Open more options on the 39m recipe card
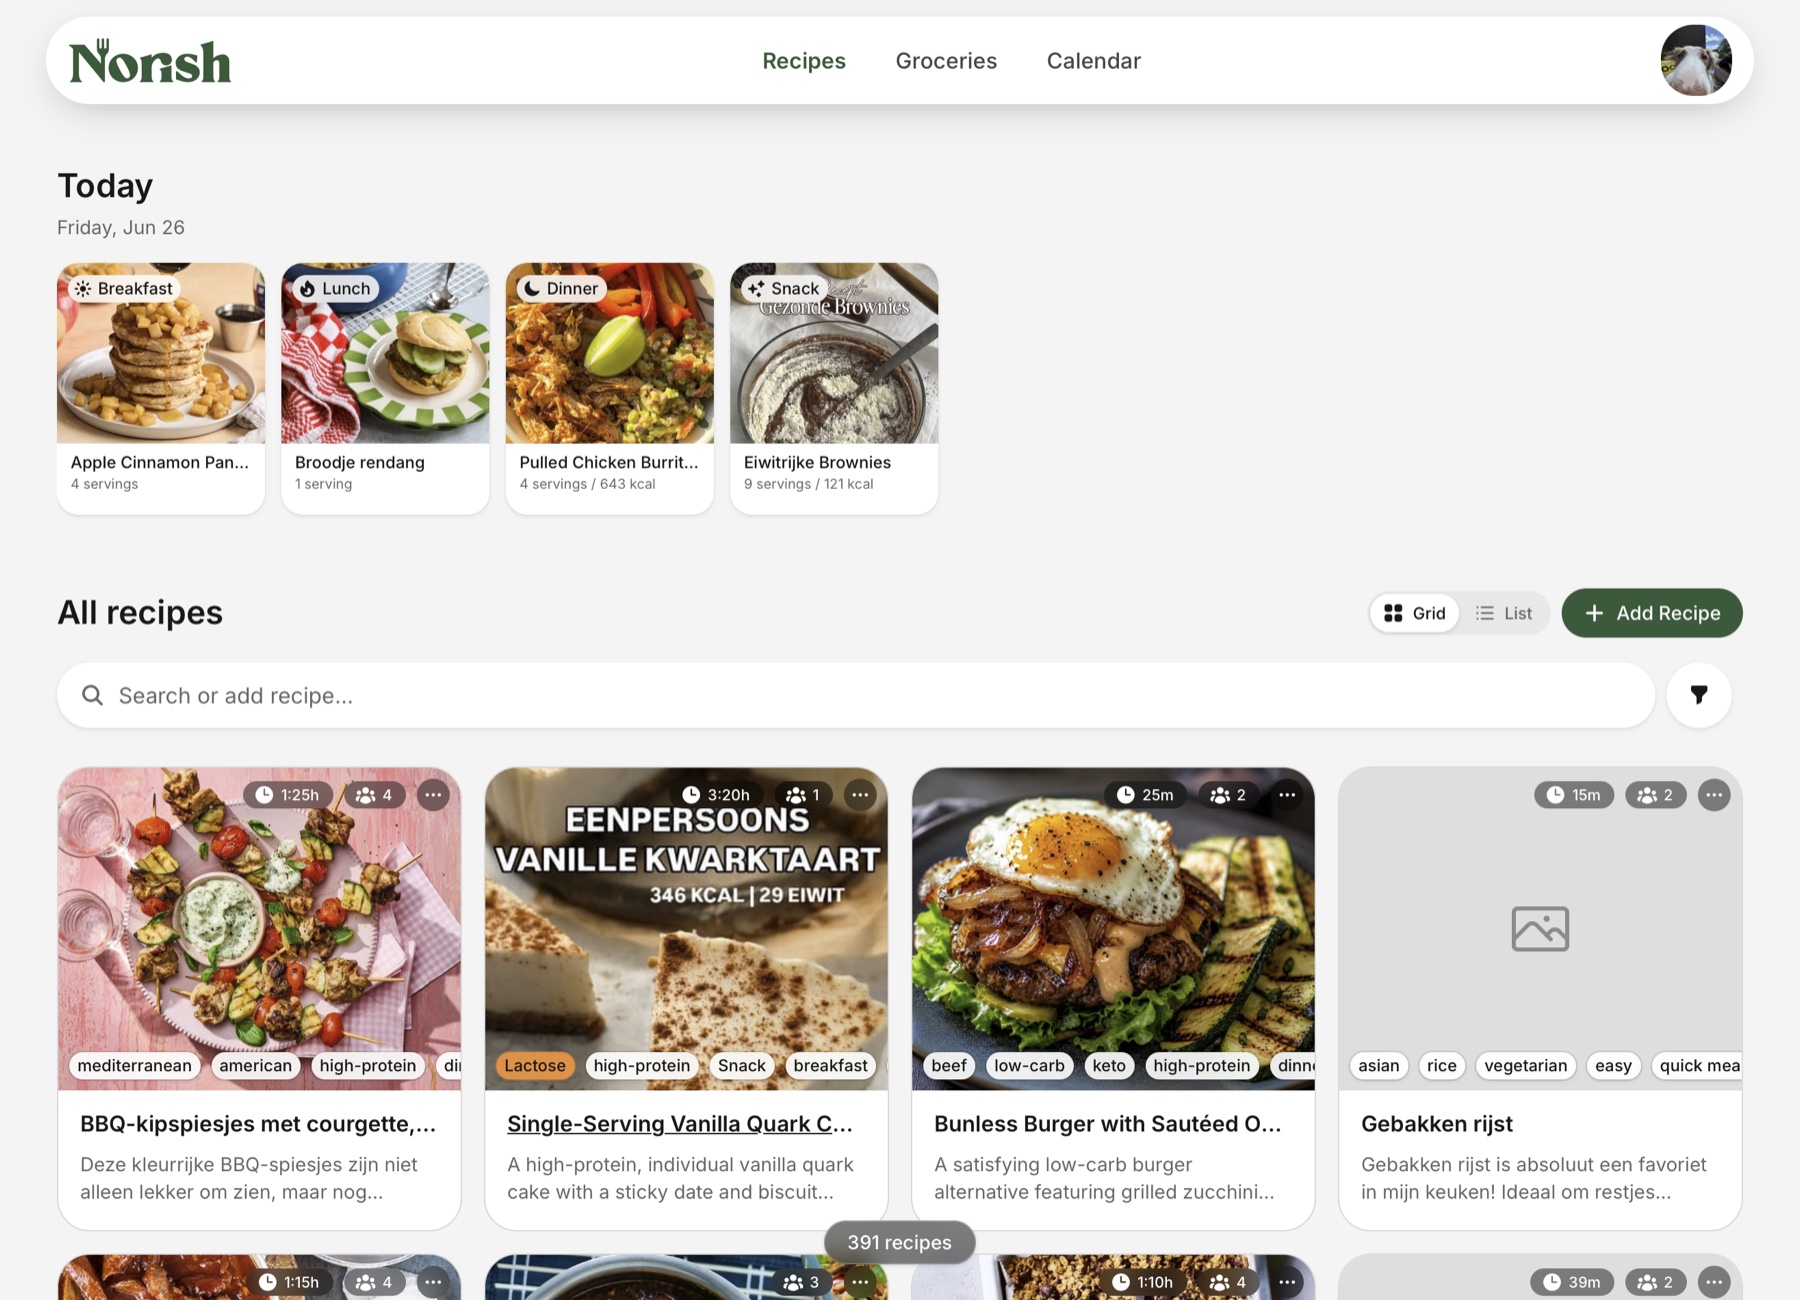 click(1714, 1282)
